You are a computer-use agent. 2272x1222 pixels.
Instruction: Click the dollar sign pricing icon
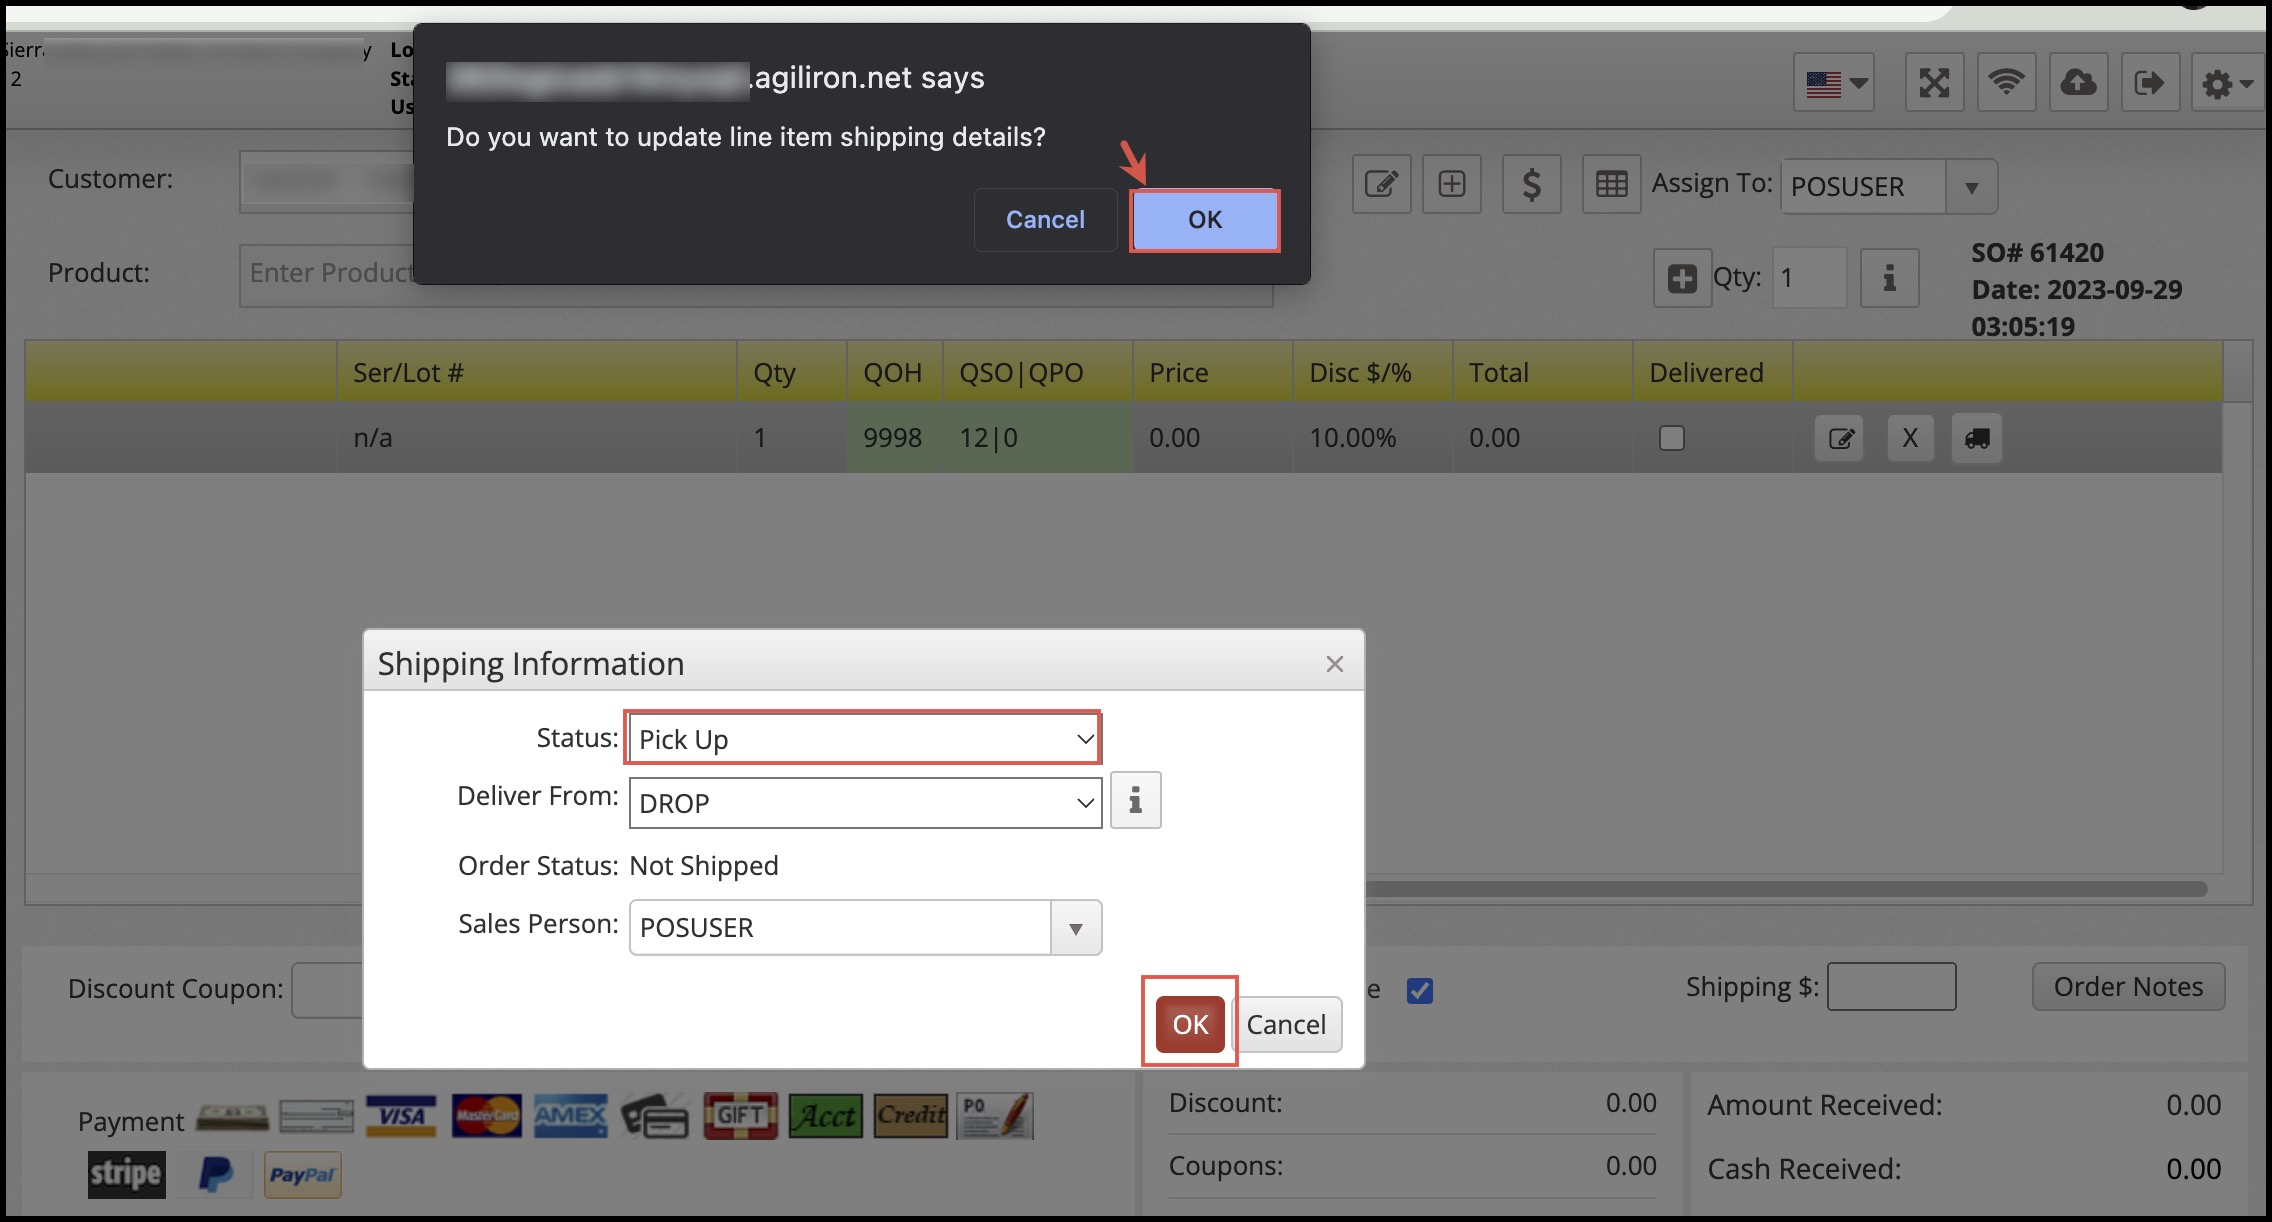click(x=1531, y=184)
